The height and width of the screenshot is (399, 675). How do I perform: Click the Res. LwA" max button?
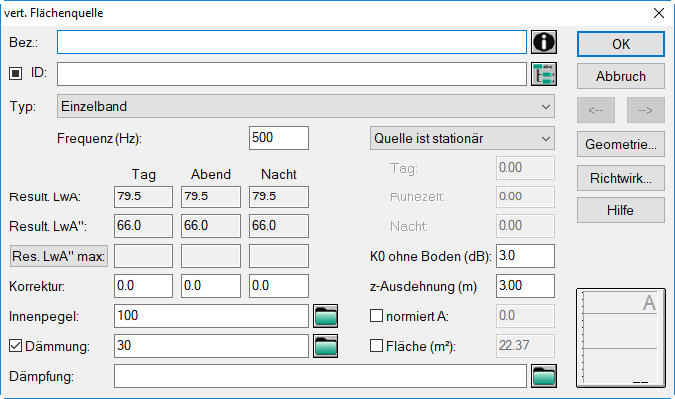point(59,256)
